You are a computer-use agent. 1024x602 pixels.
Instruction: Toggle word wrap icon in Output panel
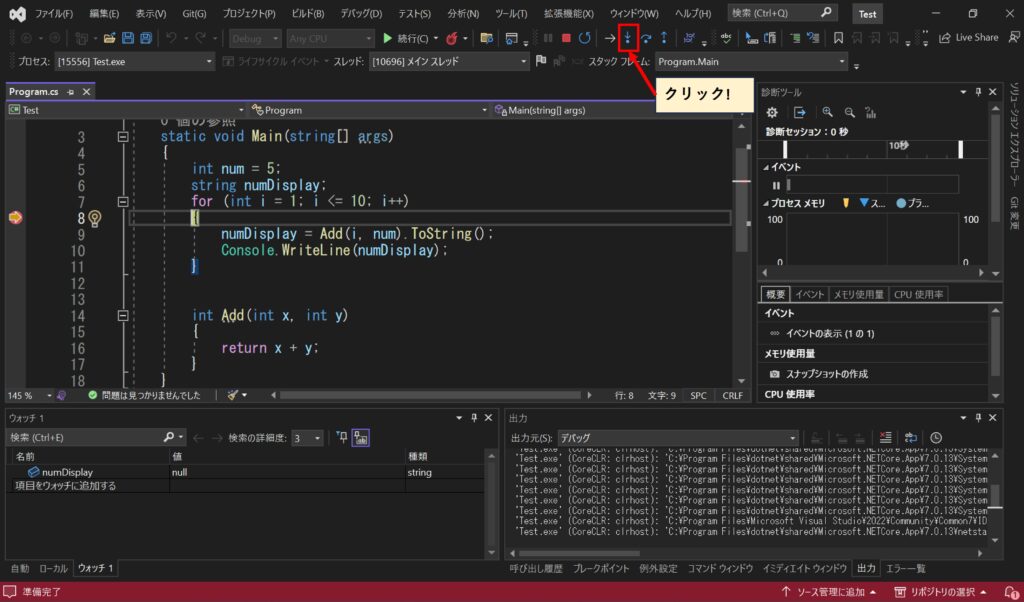click(911, 437)
